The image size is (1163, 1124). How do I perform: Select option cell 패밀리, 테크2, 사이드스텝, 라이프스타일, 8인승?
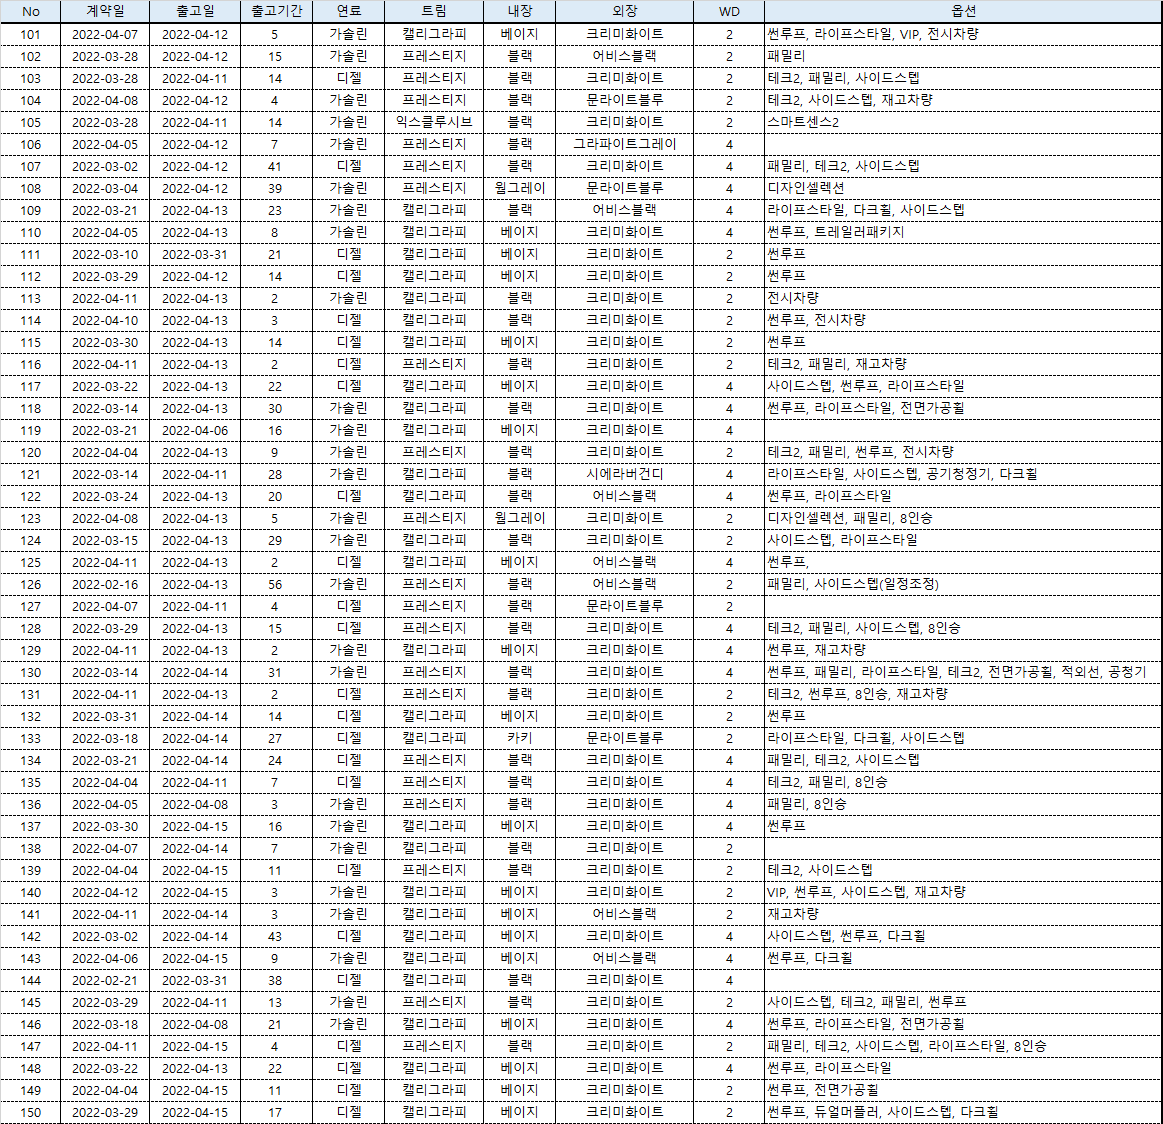pos(963,1046)
